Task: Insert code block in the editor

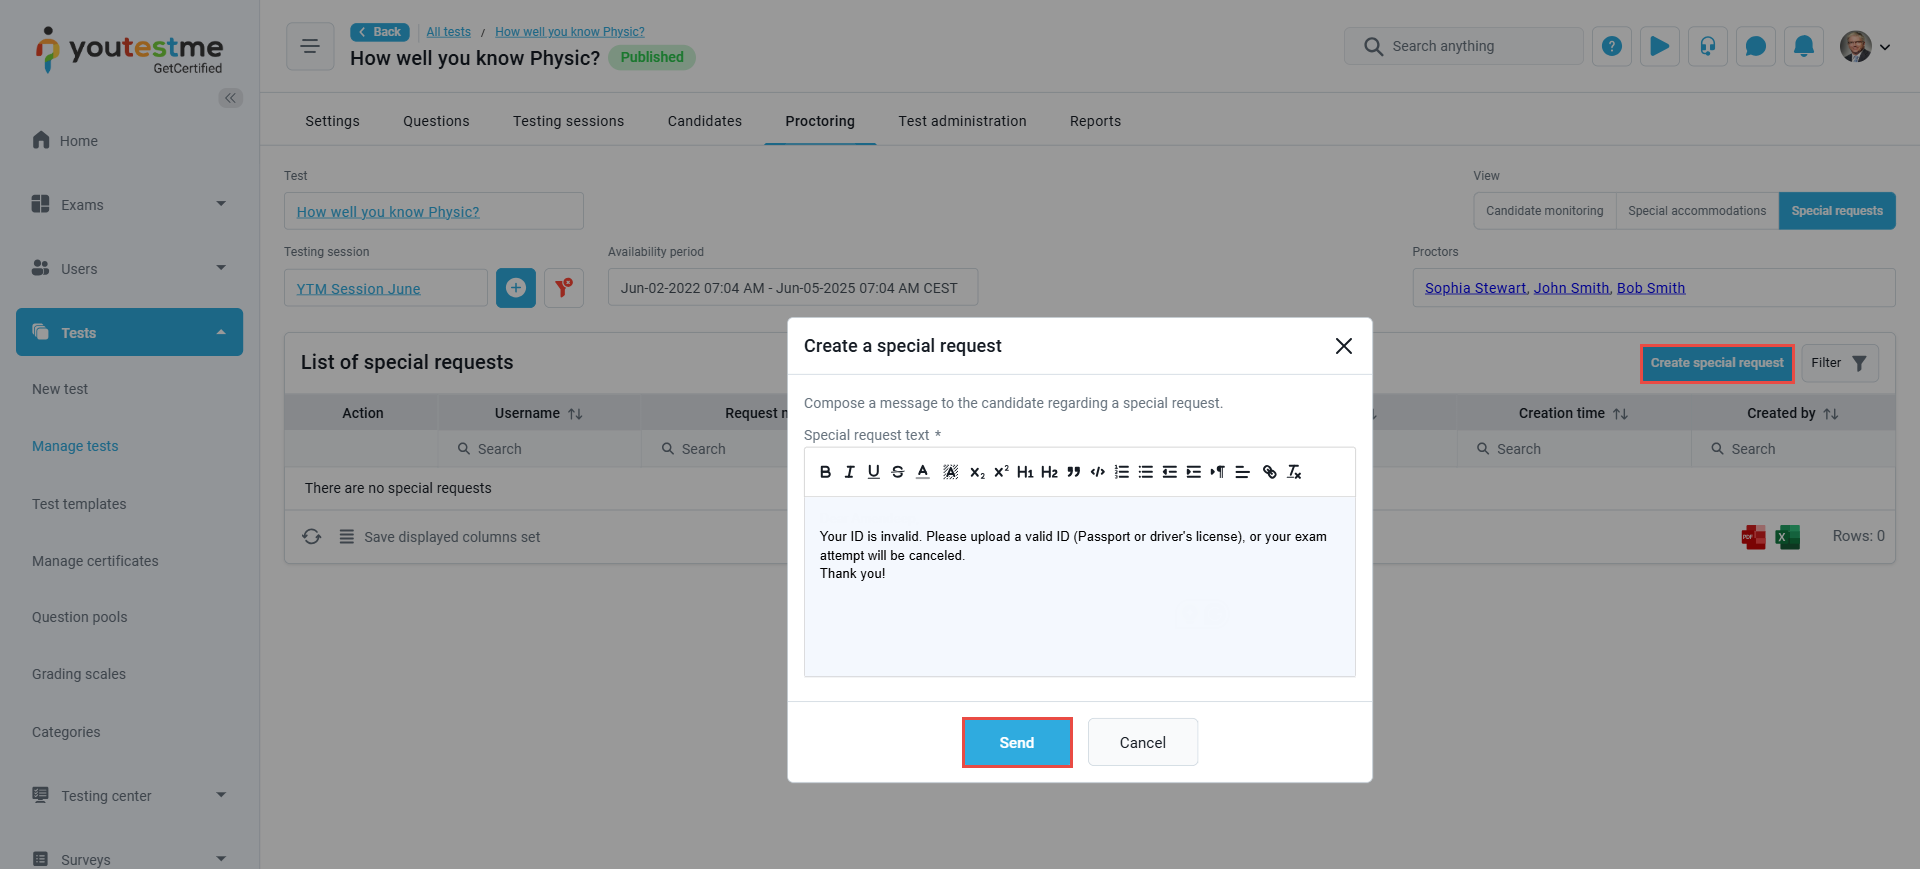Action: [1097, 472]
